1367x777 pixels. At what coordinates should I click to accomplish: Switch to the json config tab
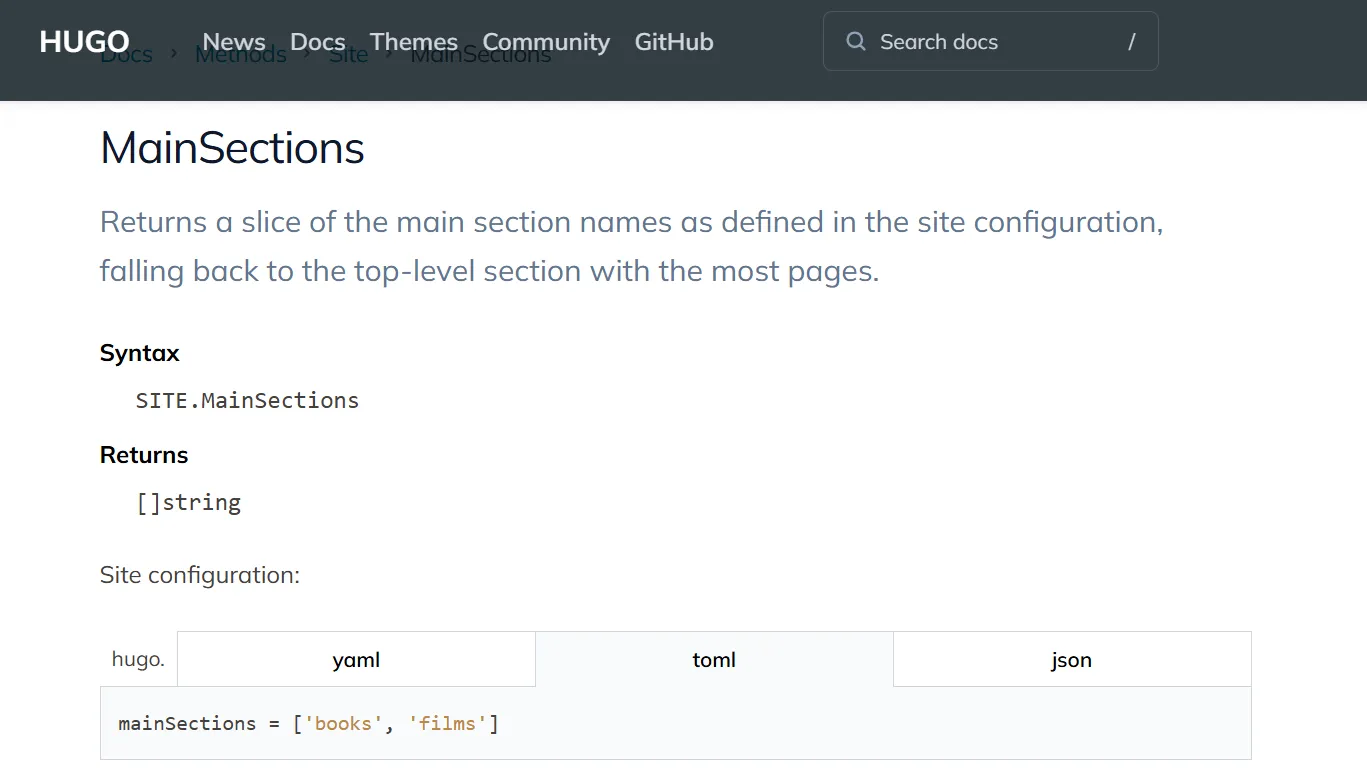(1071, 659)
